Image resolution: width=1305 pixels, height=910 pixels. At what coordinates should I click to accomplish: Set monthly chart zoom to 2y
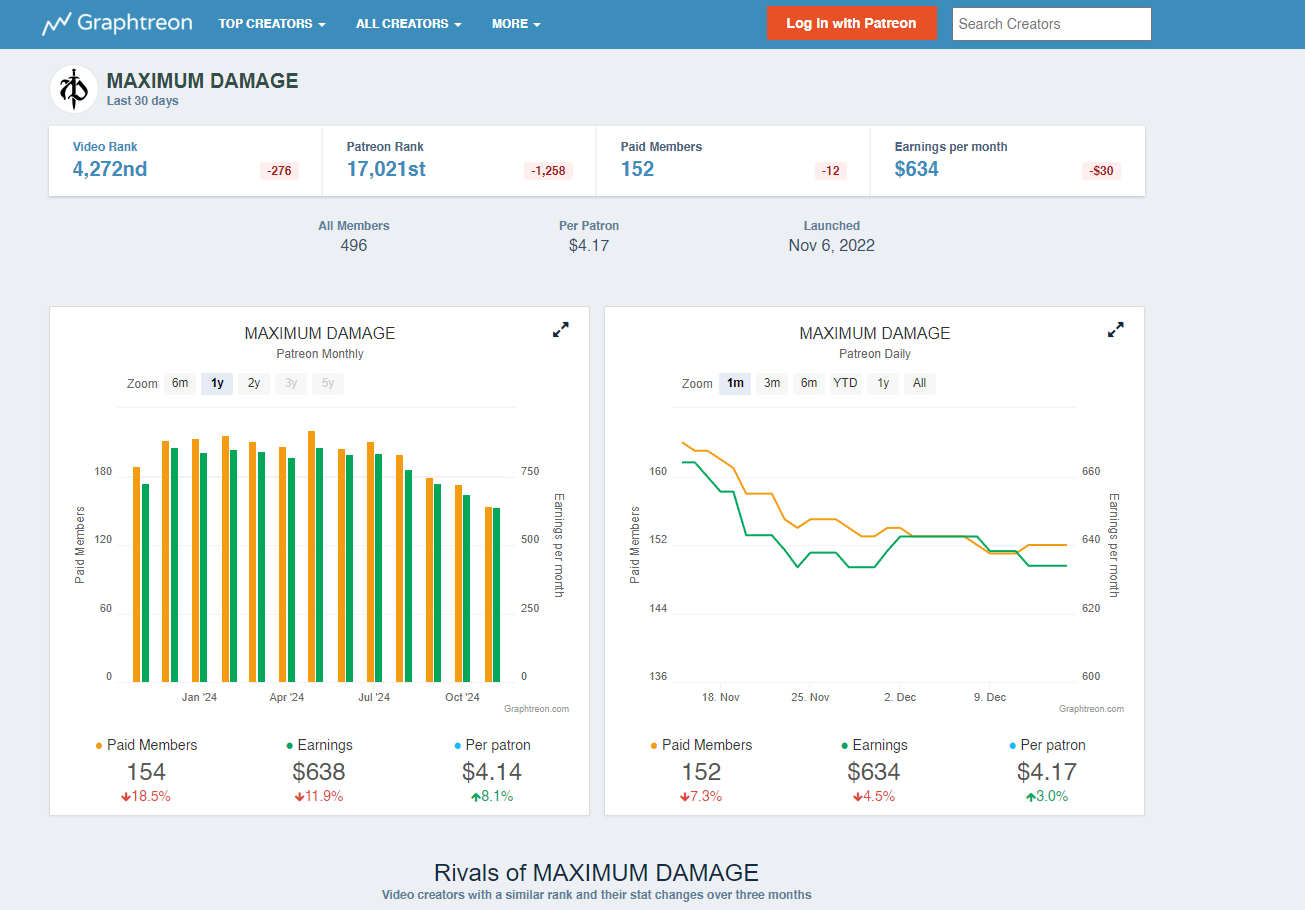(254, 383)
